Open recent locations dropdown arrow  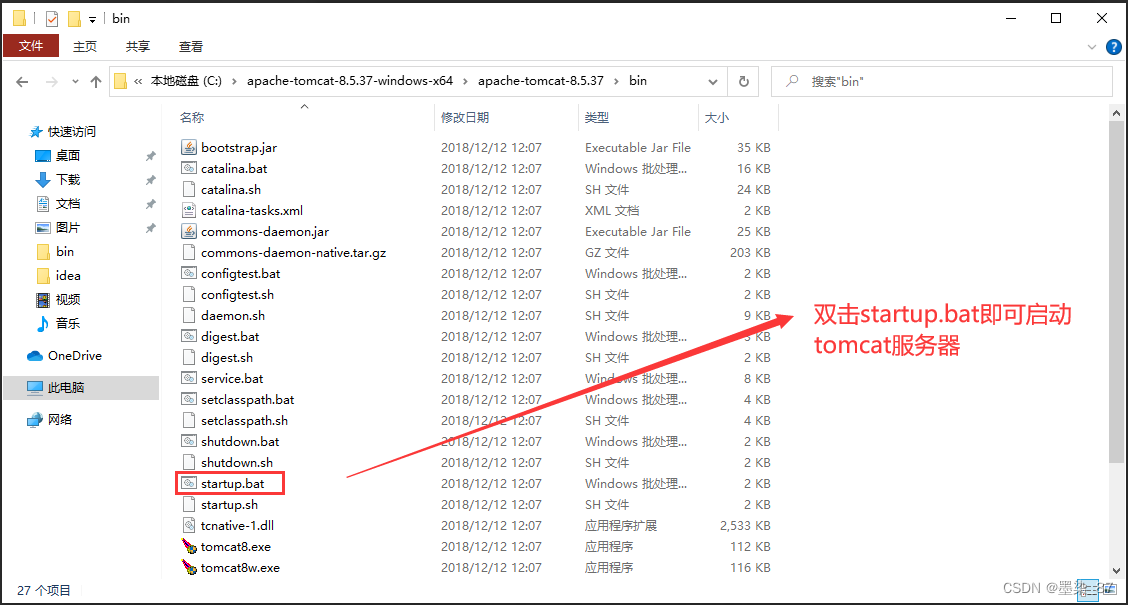[75, 82]
